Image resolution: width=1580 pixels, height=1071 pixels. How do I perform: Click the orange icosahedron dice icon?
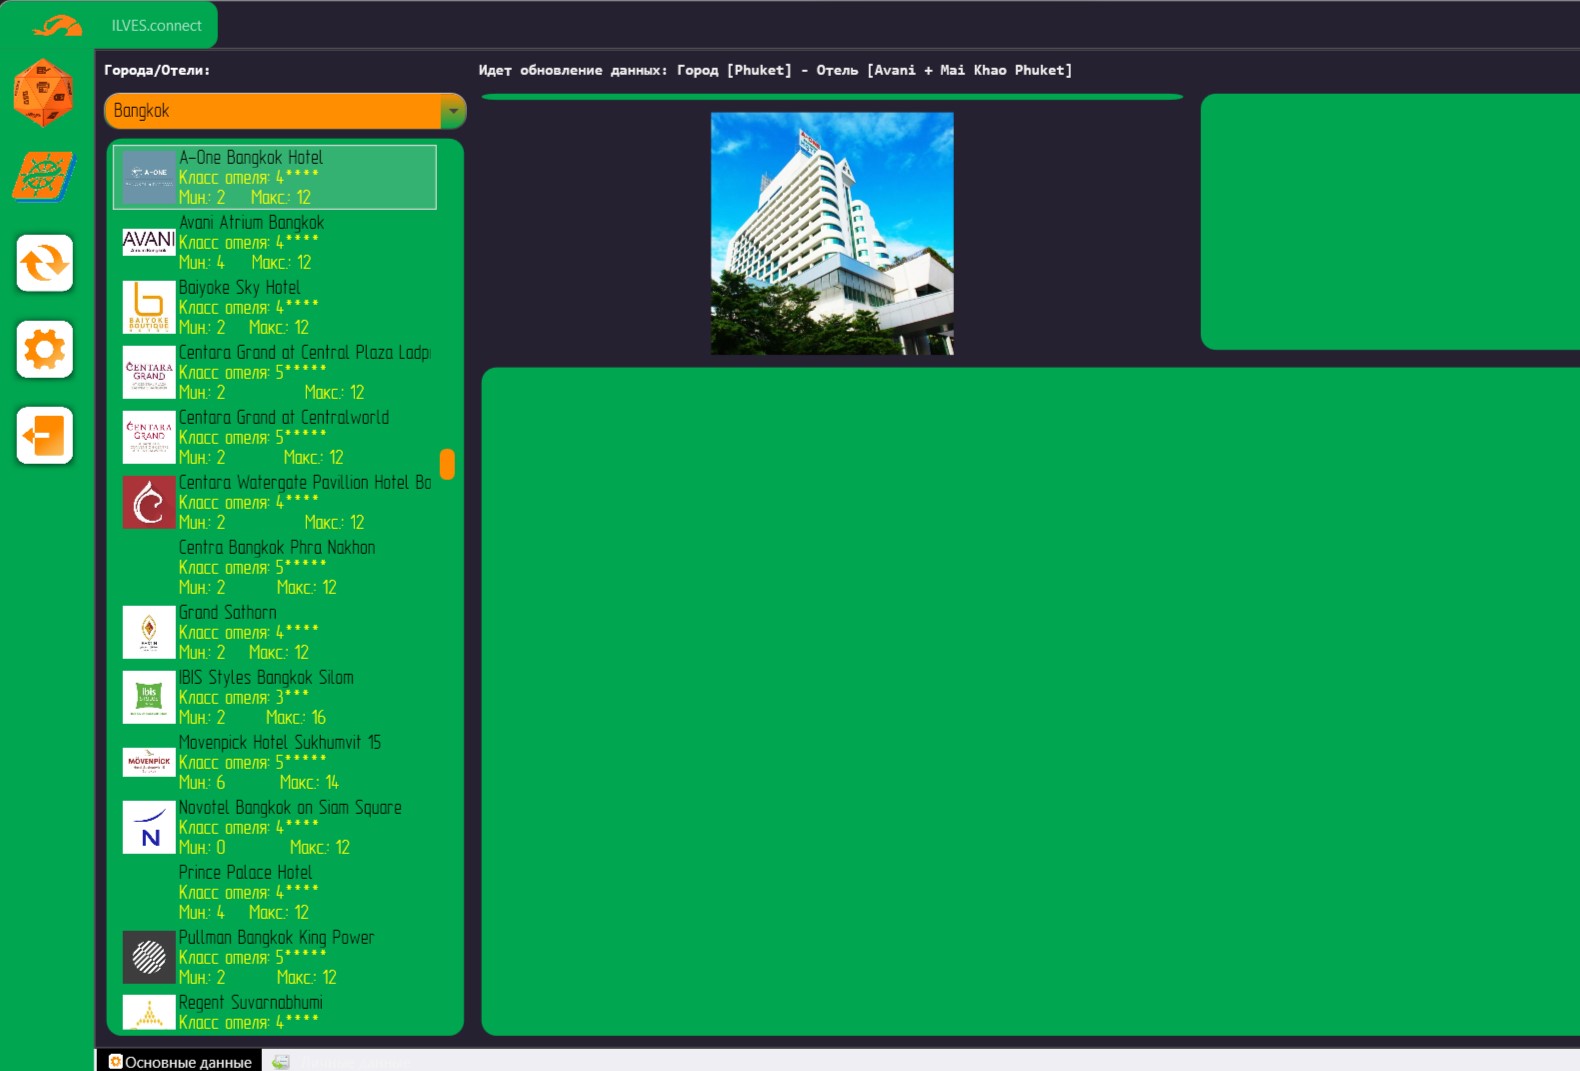(x=43, y=92)
